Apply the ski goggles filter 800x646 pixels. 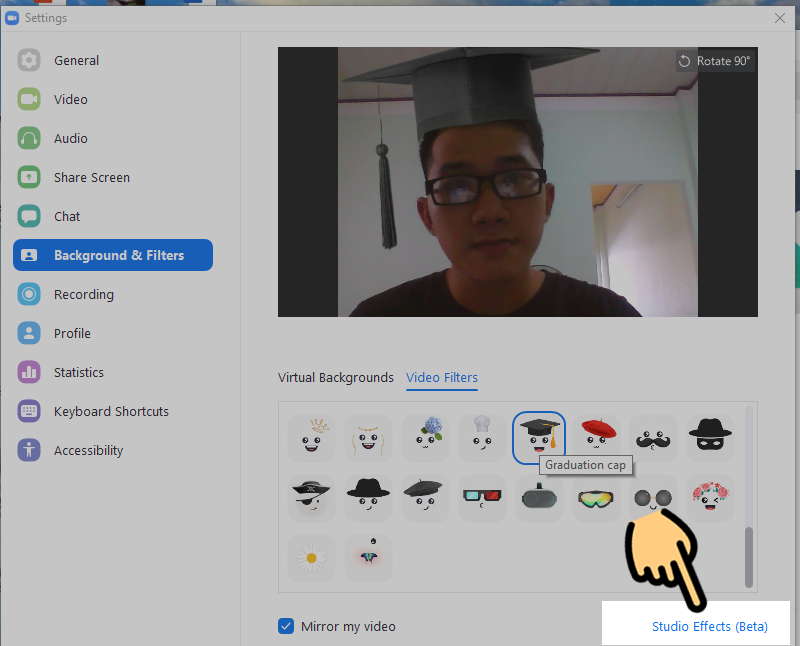pyautogui.click(x=597, y=497)
